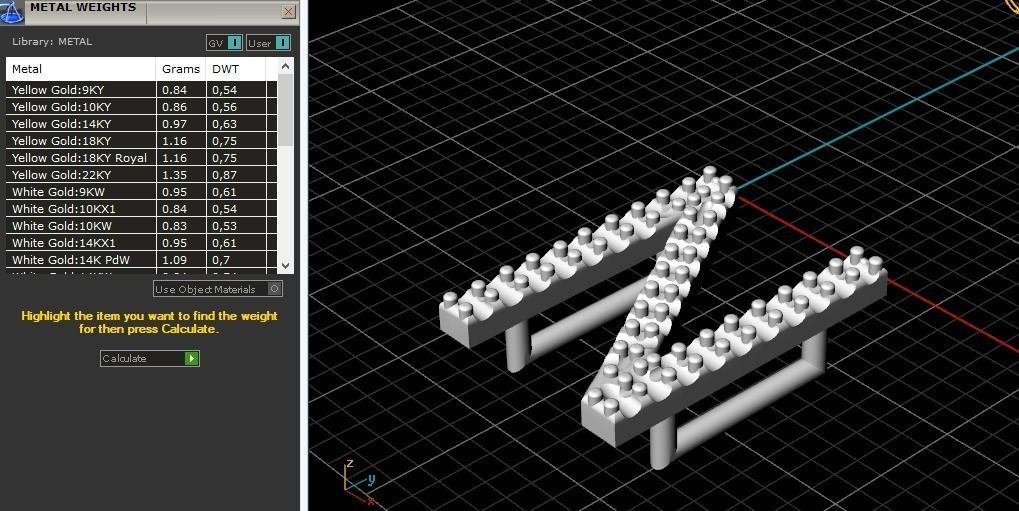This screenshot has height=511, width=1019.
Task: Enable Use Object Materials option
Action: [218, 289]
